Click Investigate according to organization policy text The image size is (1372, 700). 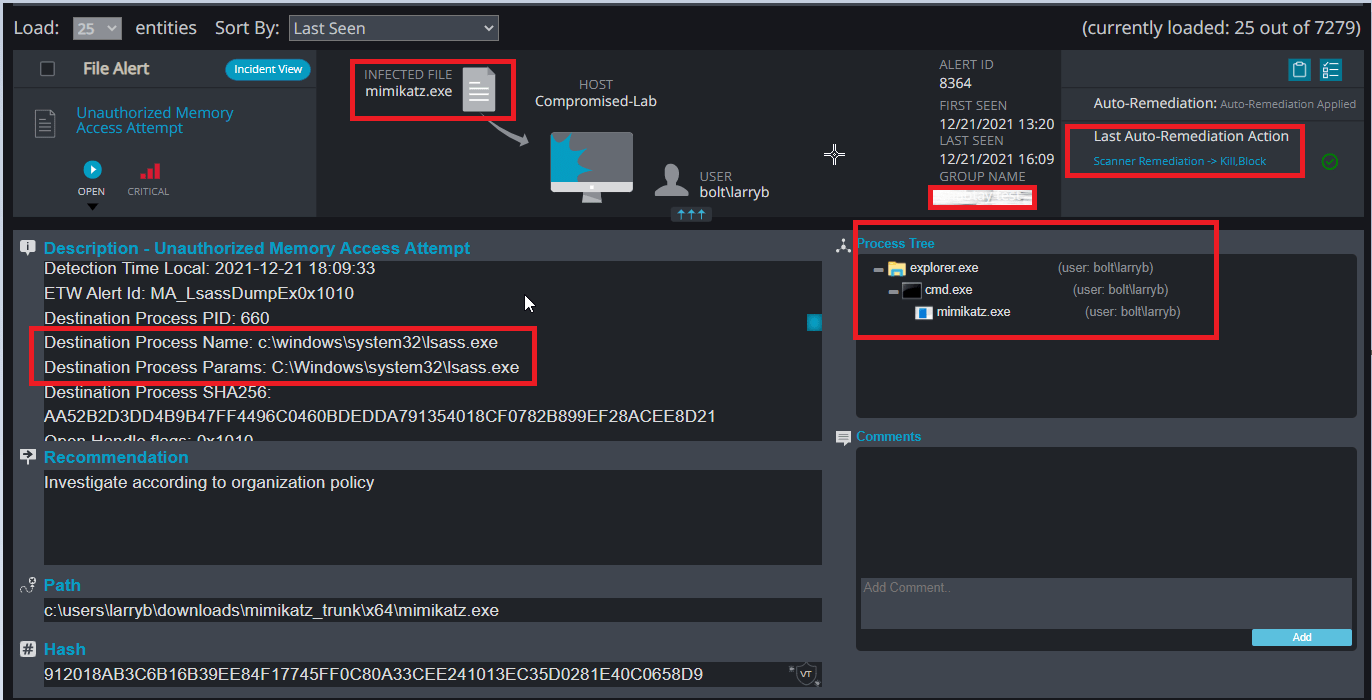click(209, 483)
